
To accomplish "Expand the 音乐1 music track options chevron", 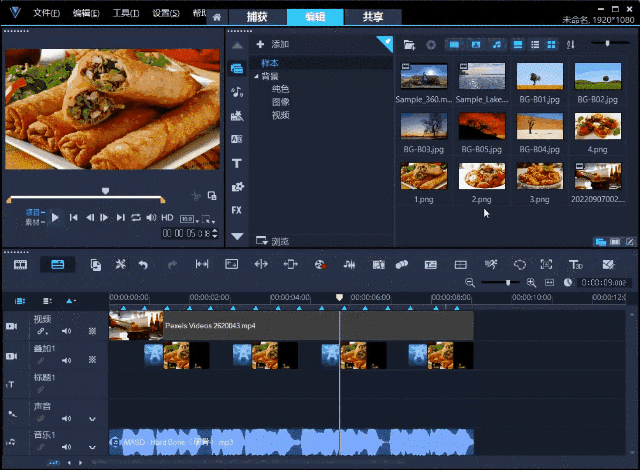I will pyautogui.click(x=92, y=446).
